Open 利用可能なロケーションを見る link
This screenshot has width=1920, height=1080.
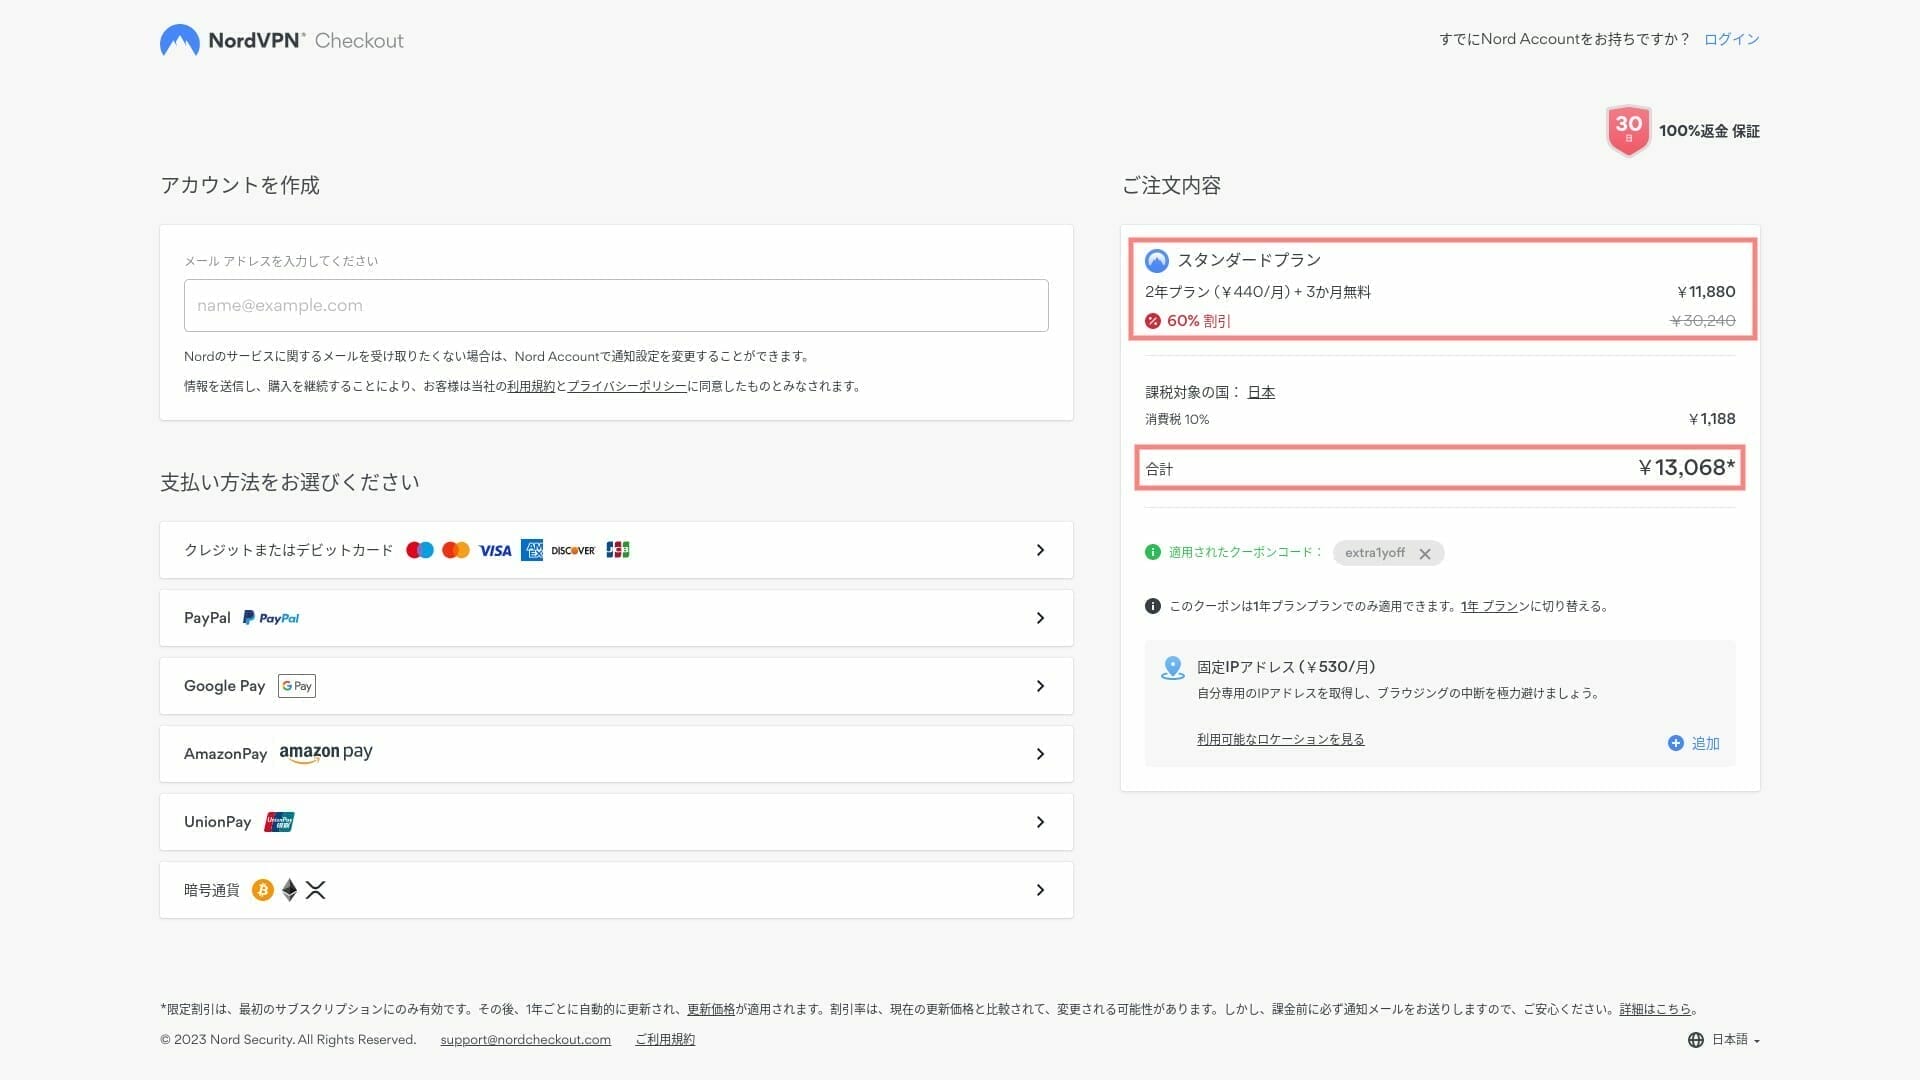[x=1281, y=739]
